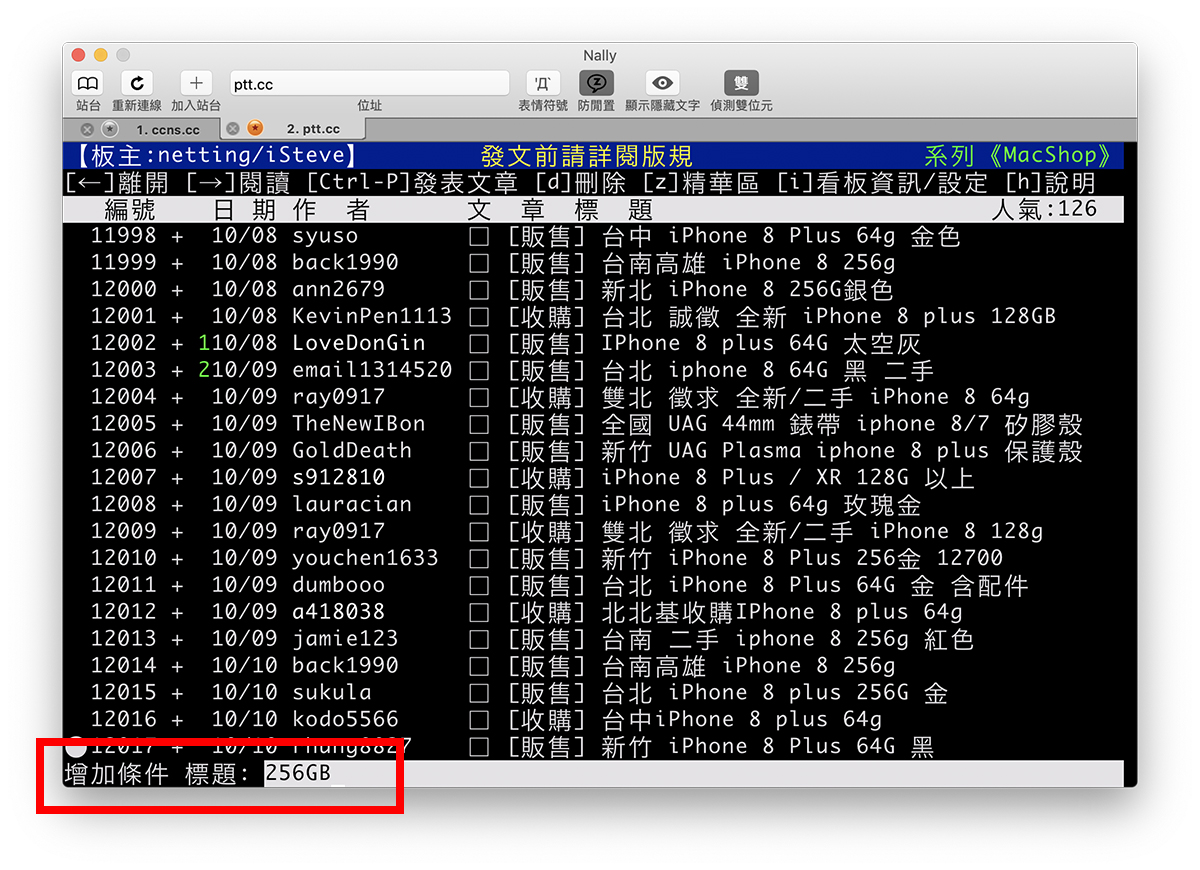Select post 11999 台南高雄 iPhone 8 256g

pos(593,263)
